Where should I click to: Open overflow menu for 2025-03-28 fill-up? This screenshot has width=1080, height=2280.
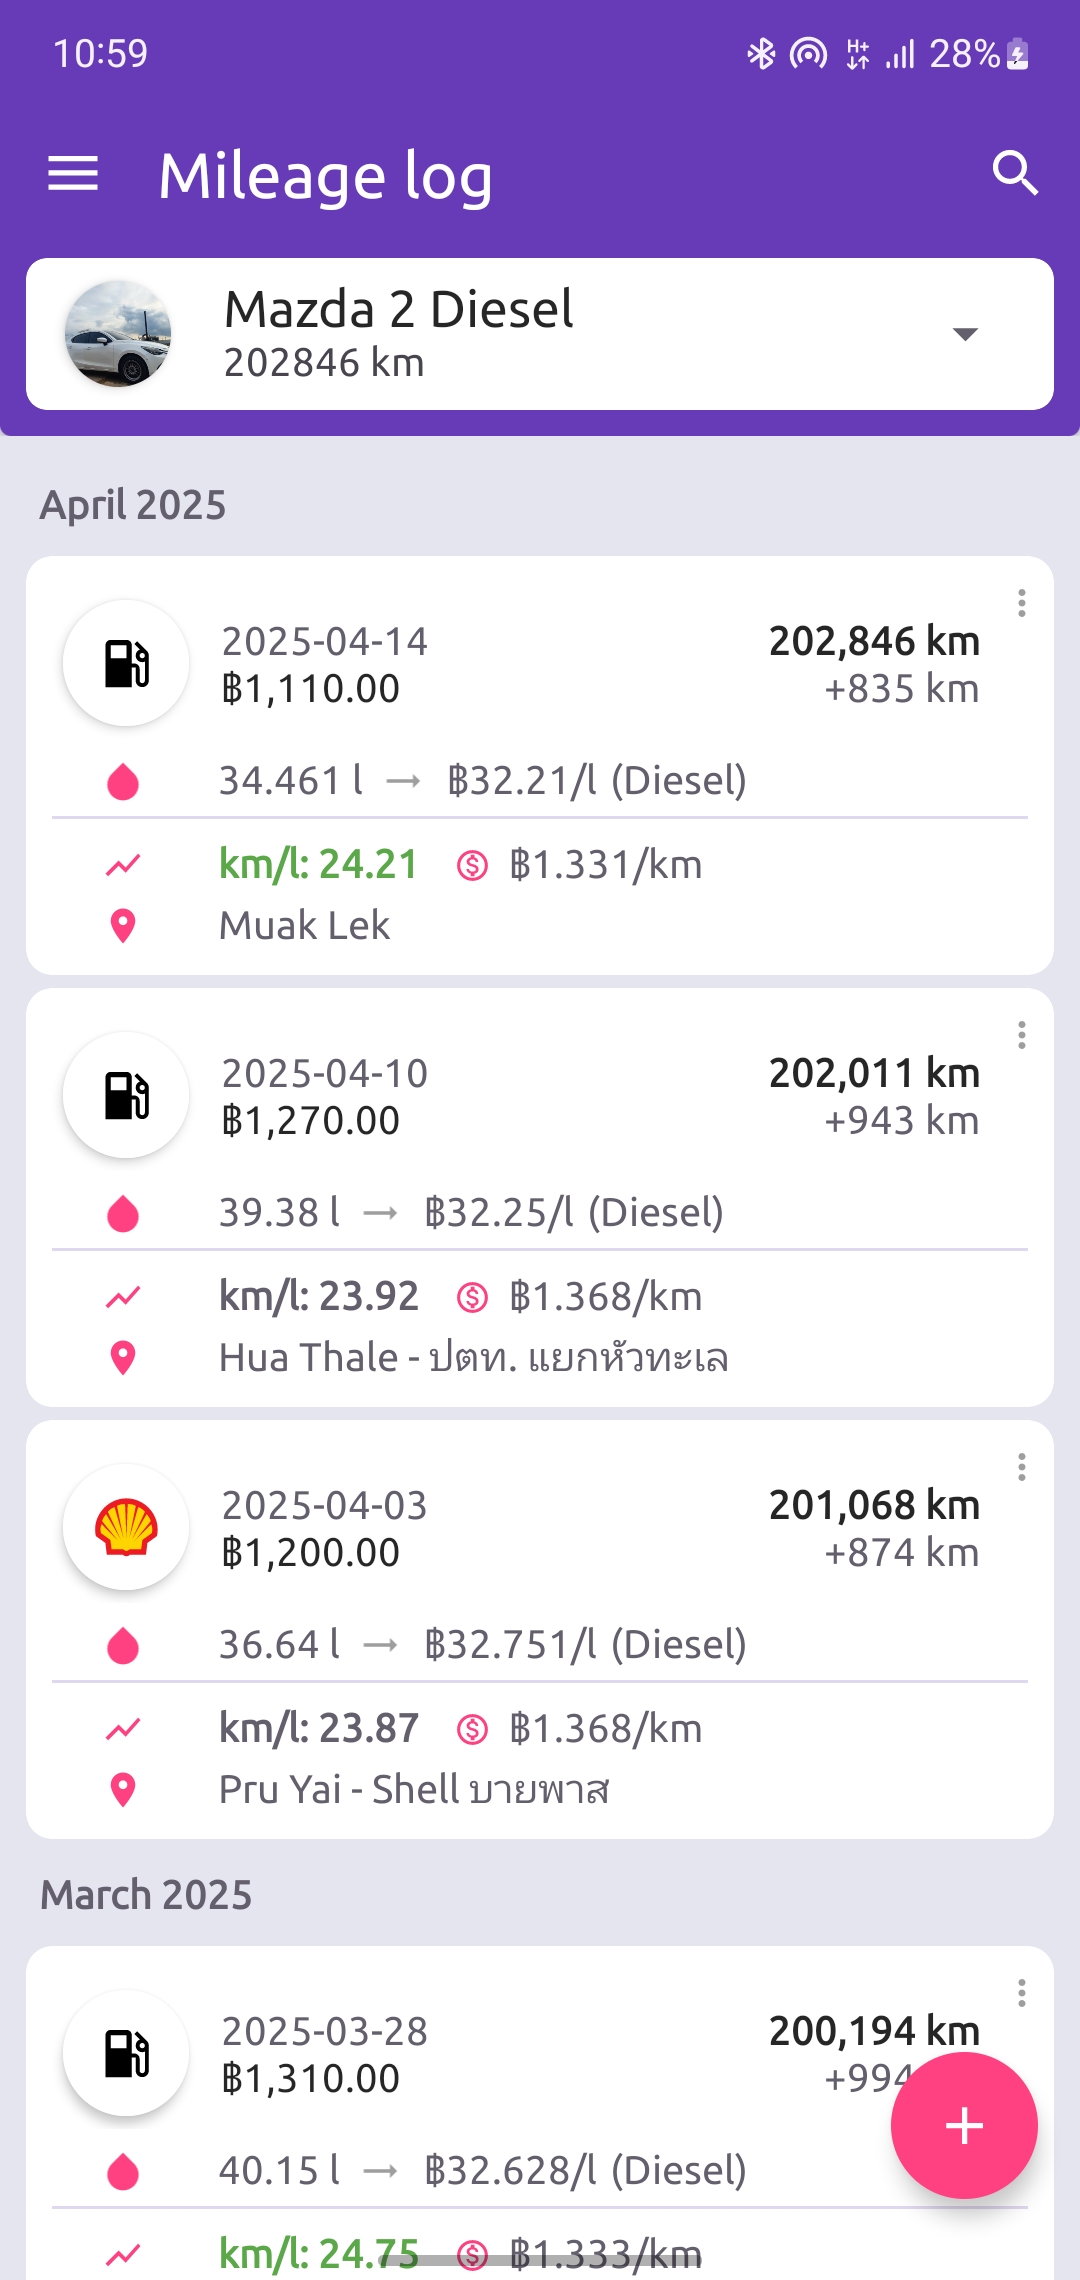point(1021,1993)
